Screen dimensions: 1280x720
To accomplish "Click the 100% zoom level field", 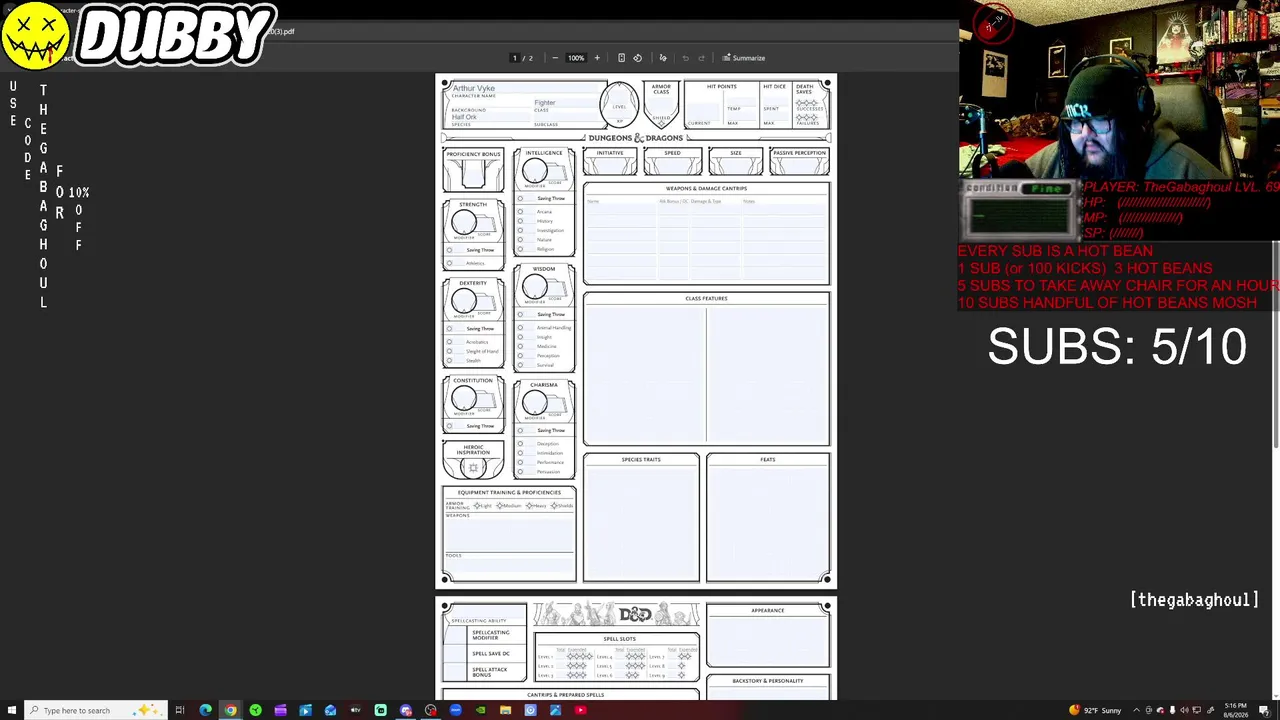I will [x=576, y=58].
